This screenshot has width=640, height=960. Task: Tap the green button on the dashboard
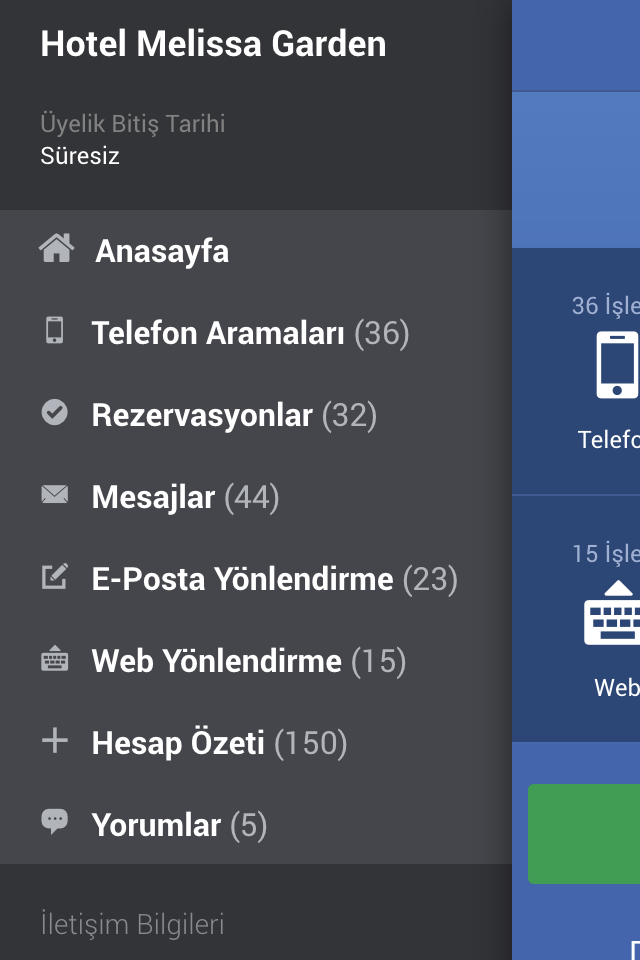(x=584, y=833)
